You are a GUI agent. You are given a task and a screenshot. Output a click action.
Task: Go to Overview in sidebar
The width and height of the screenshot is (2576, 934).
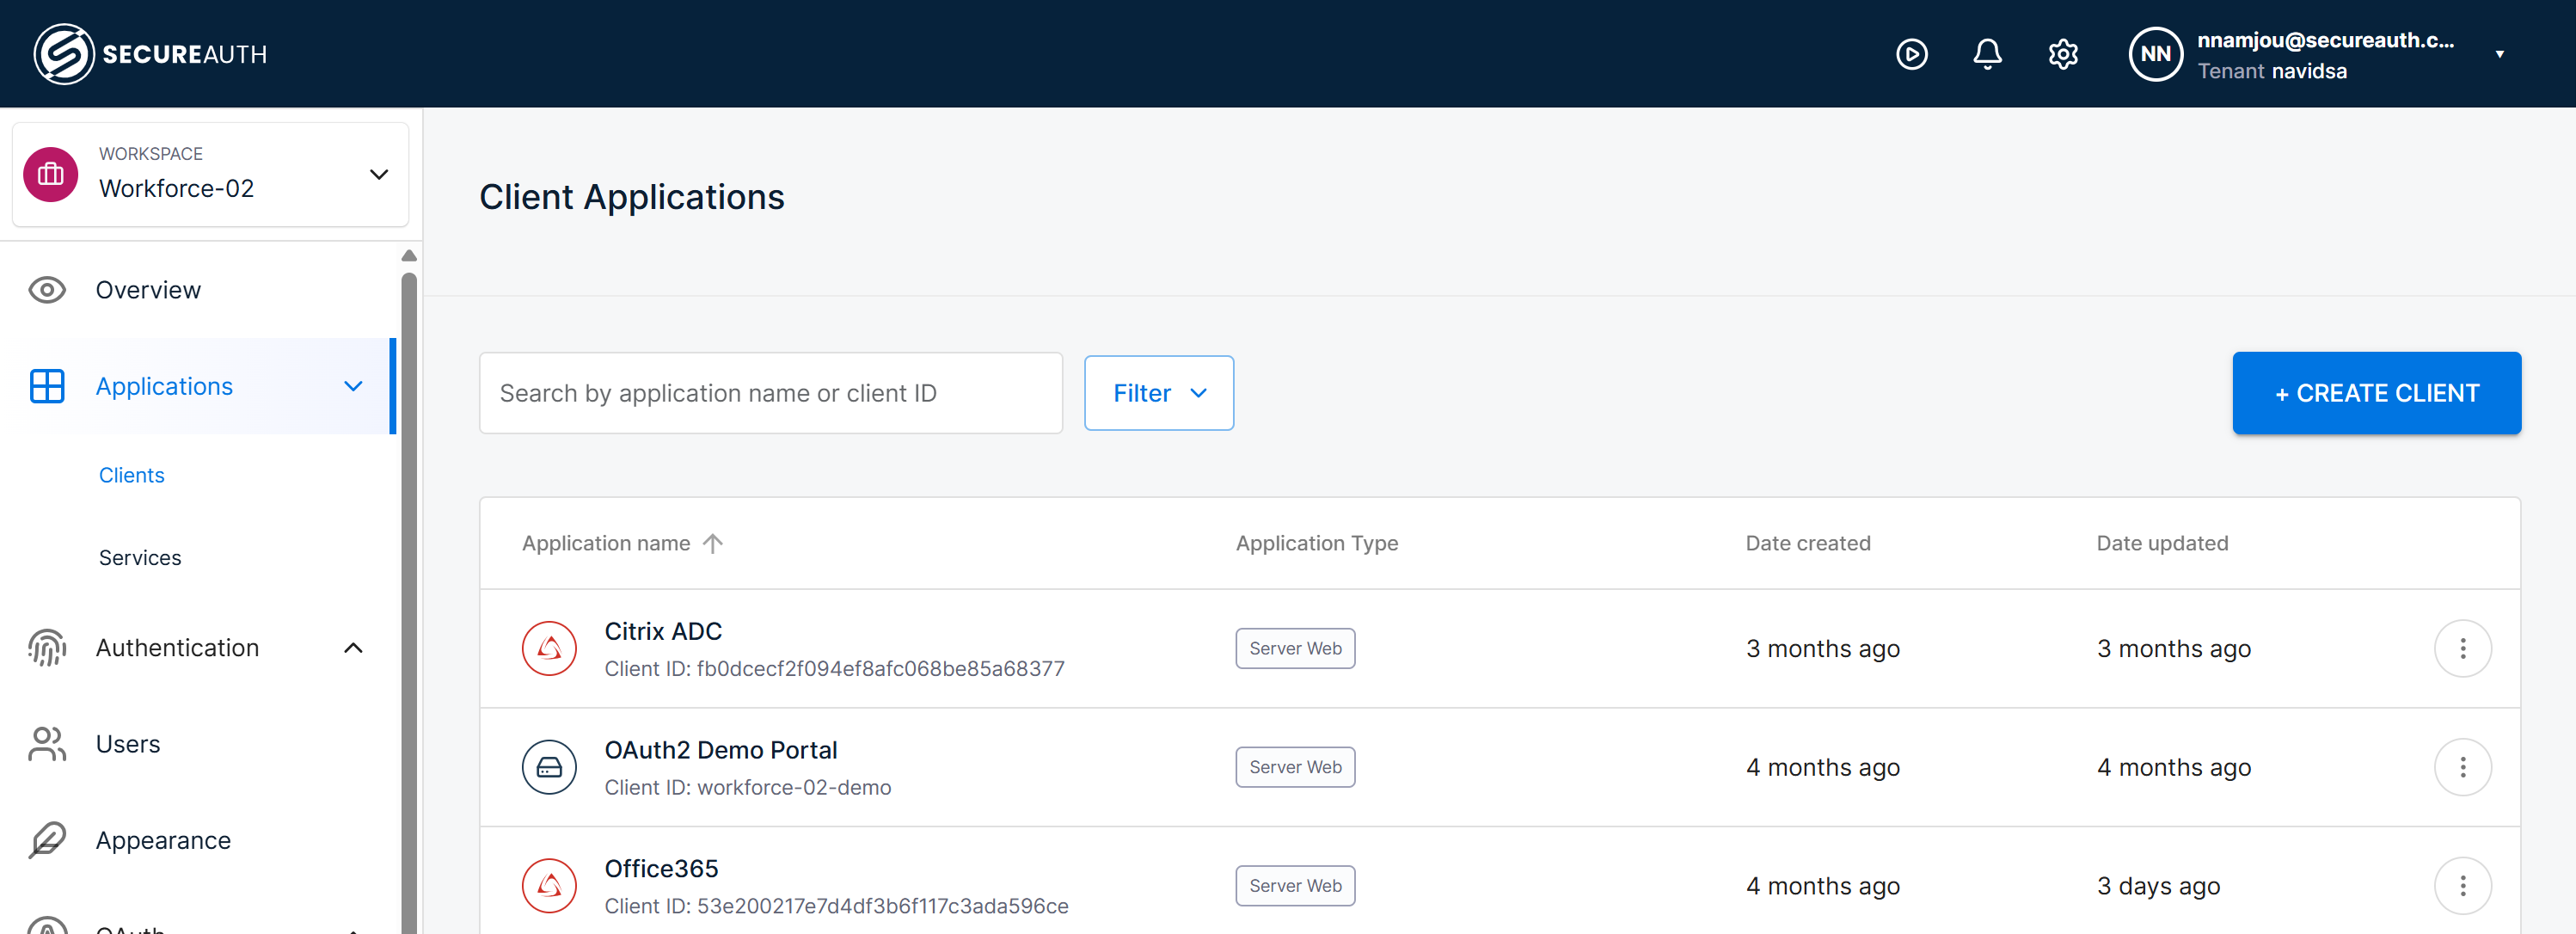coord(148,290)
